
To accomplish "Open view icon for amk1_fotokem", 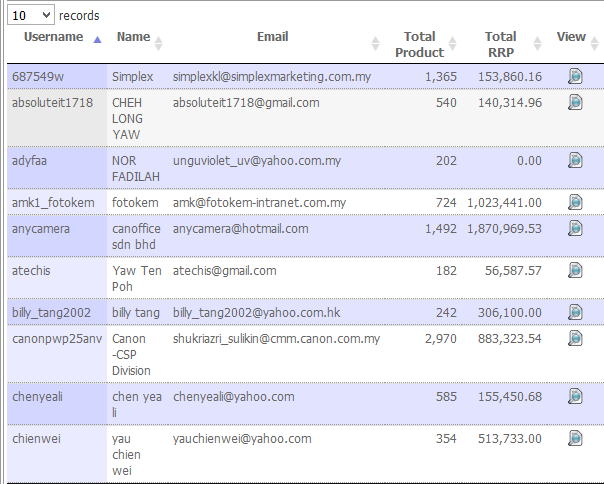I will point(575,202).
